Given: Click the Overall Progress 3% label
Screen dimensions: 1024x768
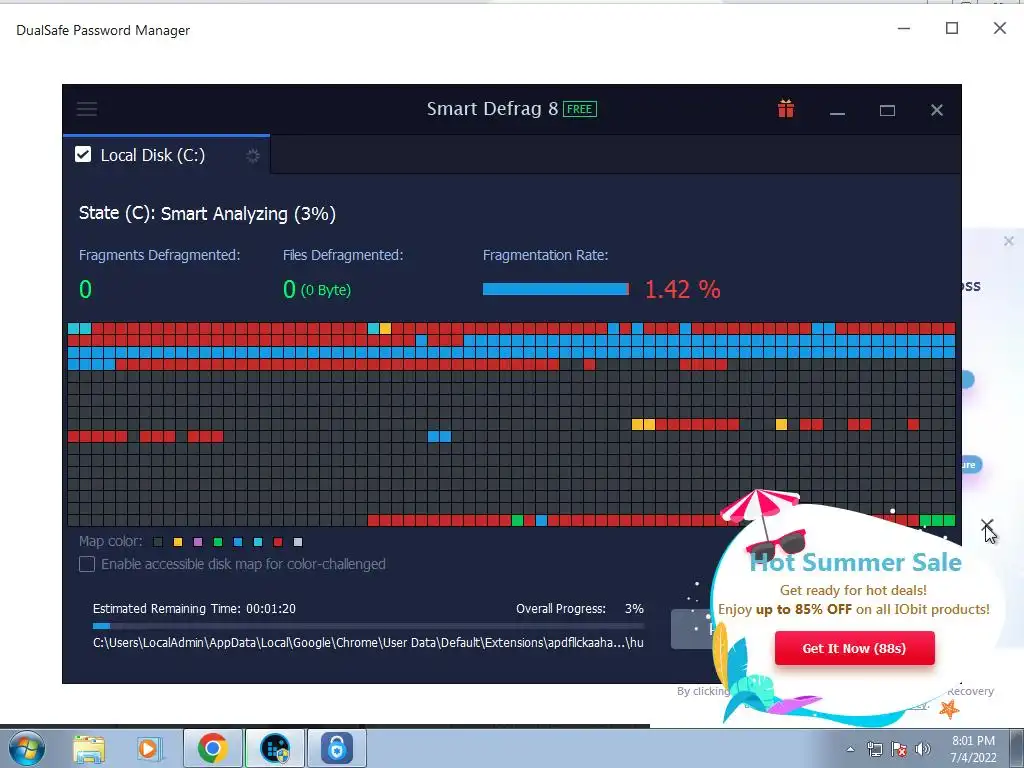Looking at the screenshot, I should 579,609.
